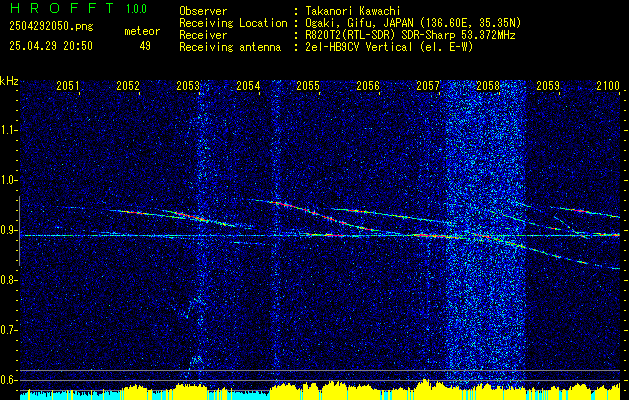Click the Receiving antenna field label
Viewport: 629px width, 400px height.
click(x=230, y=47)
